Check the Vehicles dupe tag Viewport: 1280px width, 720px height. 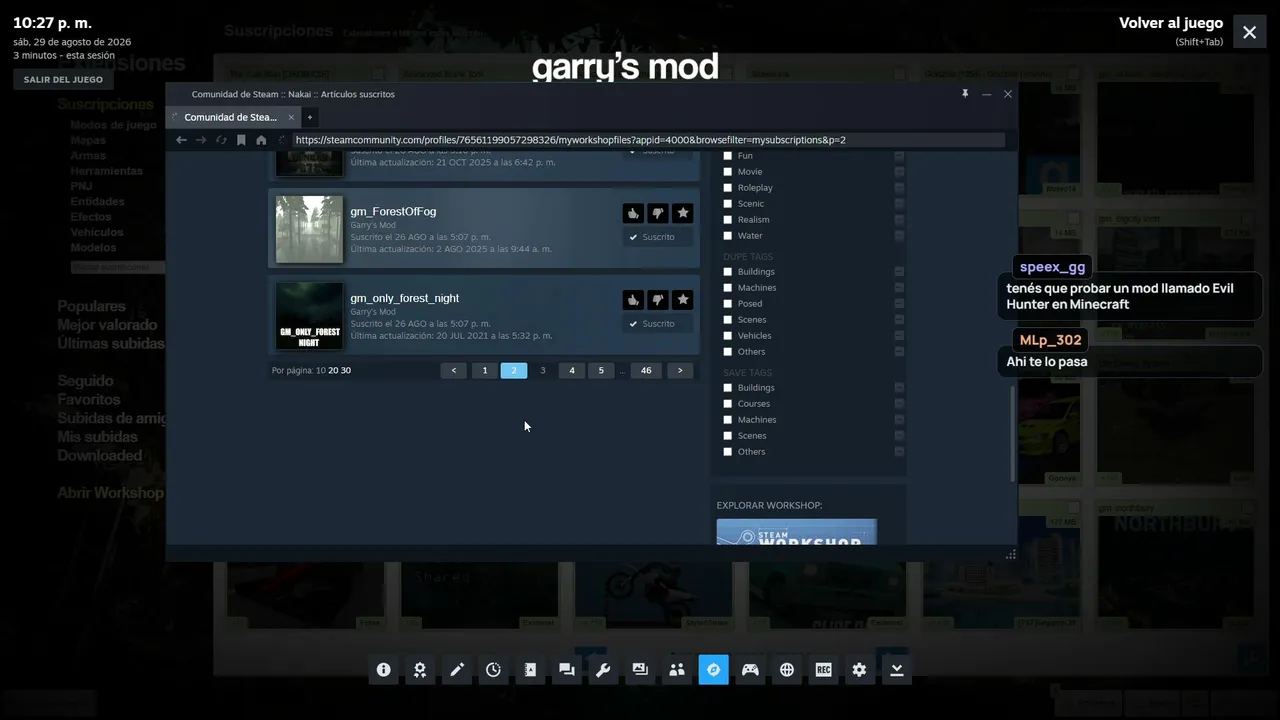(728, 336)
